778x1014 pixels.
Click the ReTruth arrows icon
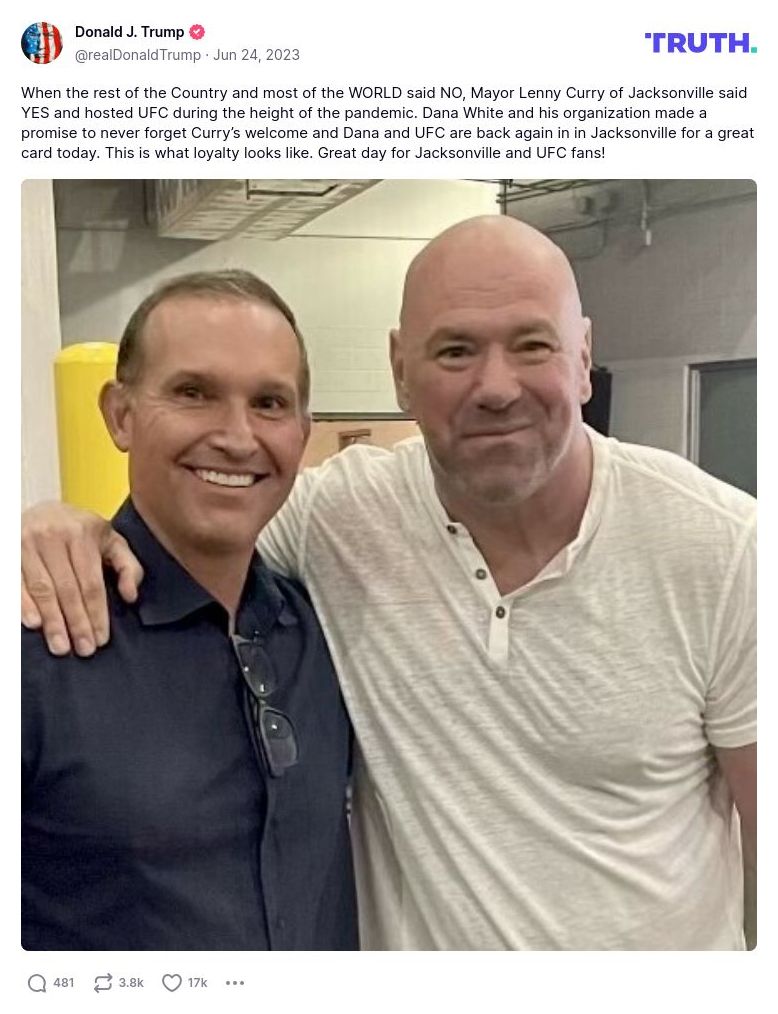coord(103,983)
